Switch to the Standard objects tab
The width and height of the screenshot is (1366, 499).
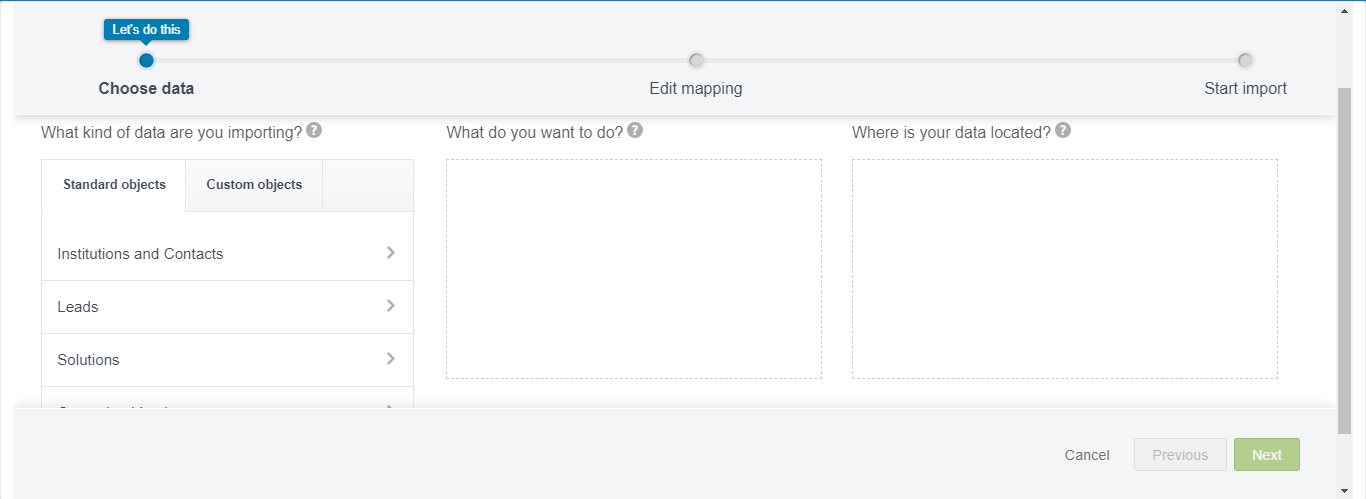coord(114,185)
